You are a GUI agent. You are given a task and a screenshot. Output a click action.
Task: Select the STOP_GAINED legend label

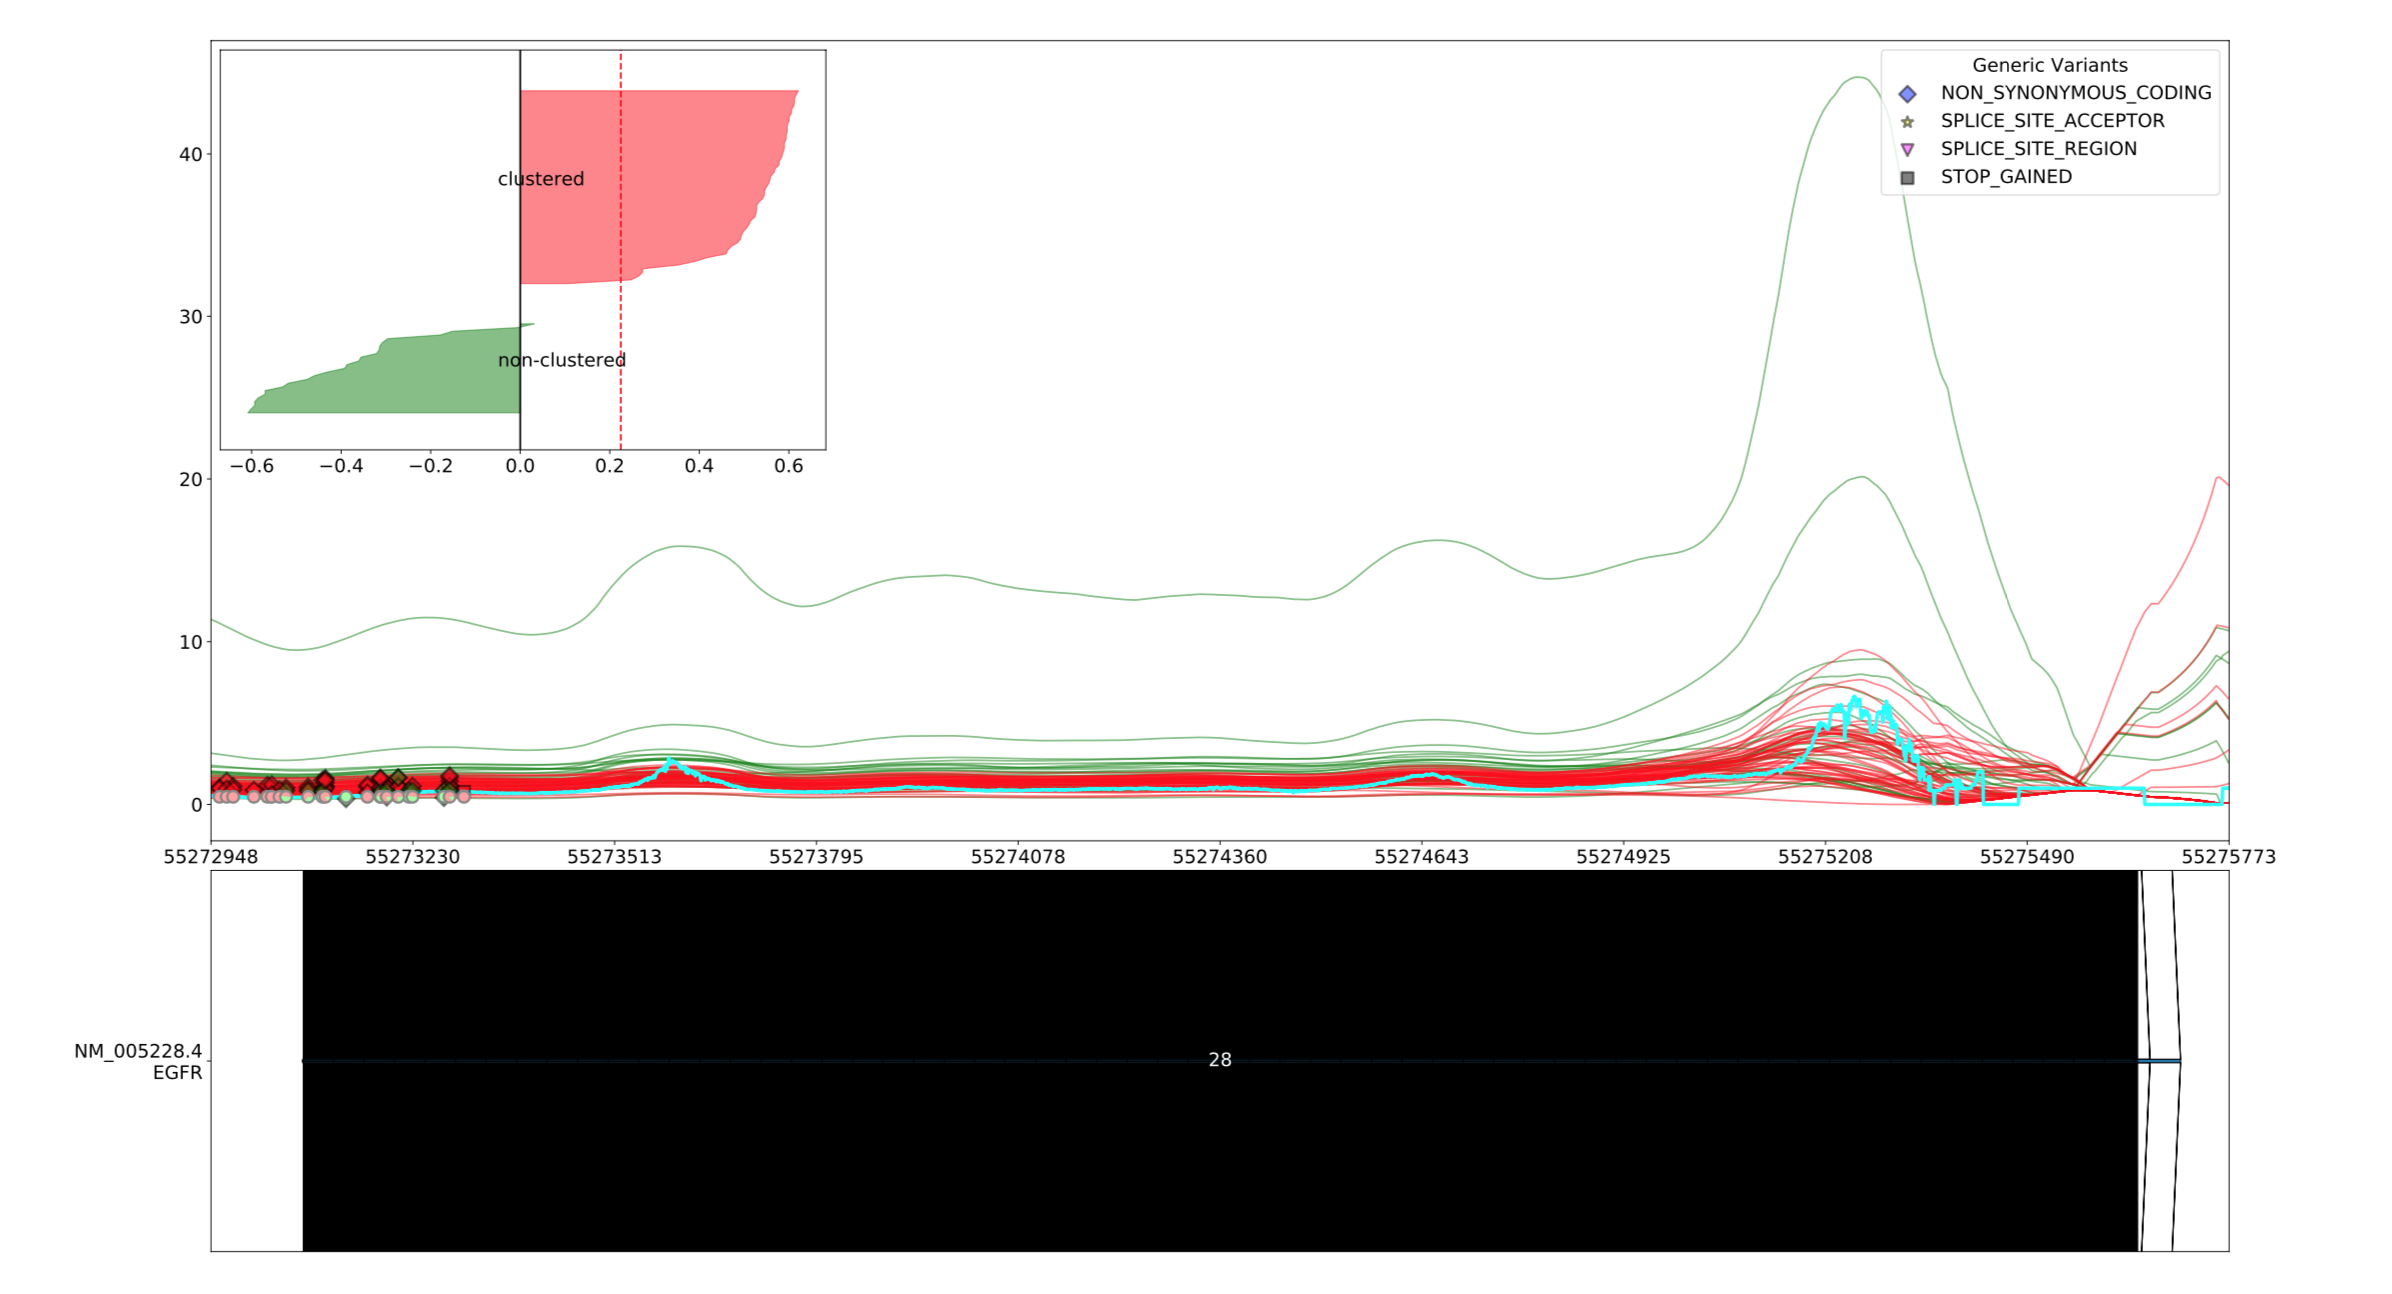tap(2006, 177)
